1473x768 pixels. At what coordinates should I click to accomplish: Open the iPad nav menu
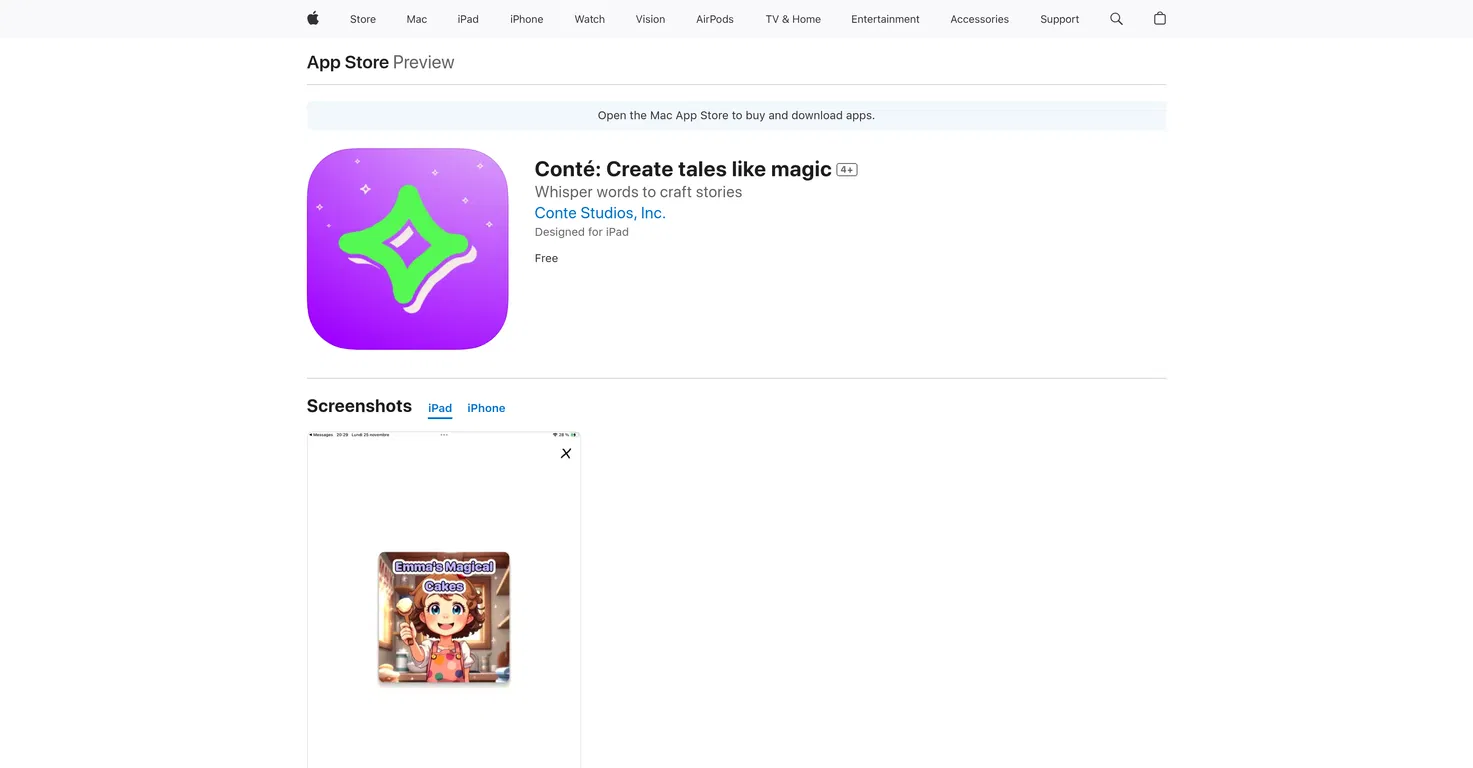point(468,19)
